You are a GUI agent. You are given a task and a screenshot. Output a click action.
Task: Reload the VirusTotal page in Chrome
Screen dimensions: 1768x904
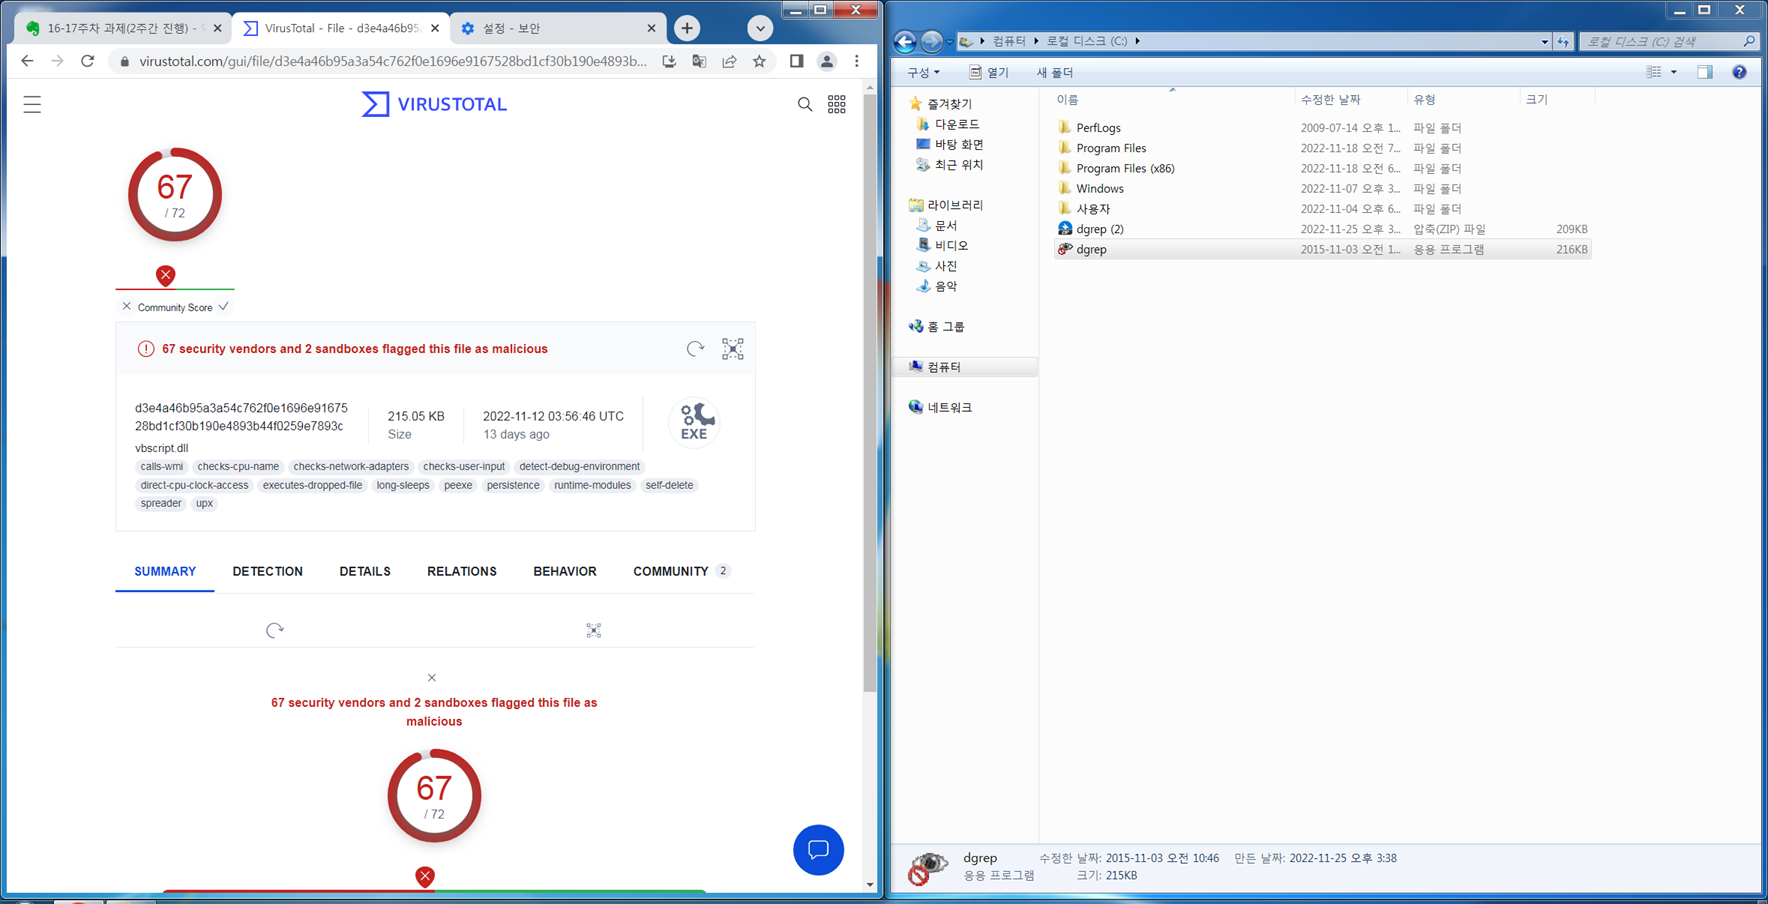pyautogui.click(x=88, y=61)
